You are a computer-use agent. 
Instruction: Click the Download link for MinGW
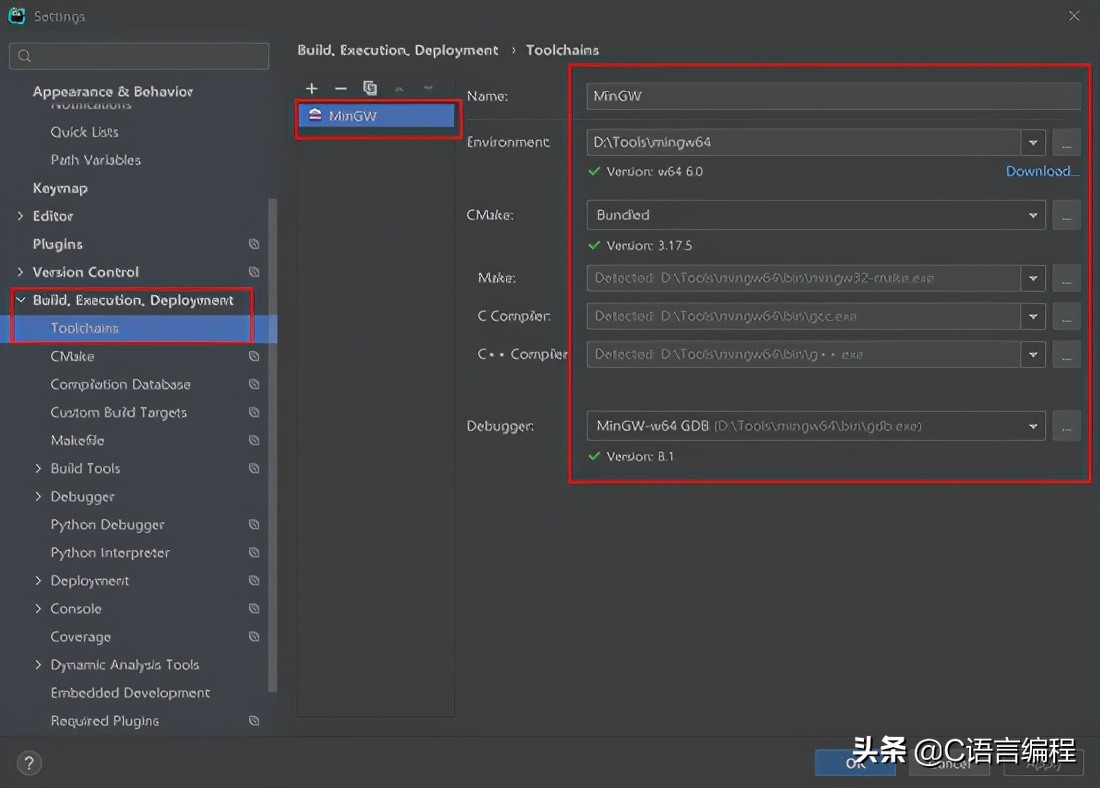tap(1040, 170)
